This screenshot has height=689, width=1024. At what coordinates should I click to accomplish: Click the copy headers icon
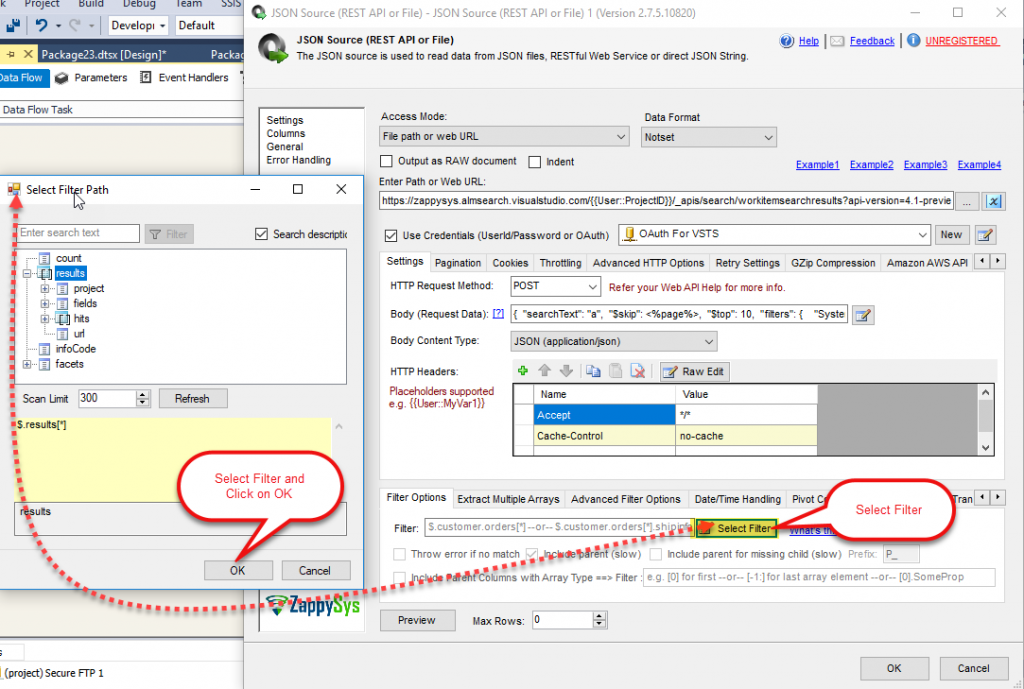coord(592,371)
